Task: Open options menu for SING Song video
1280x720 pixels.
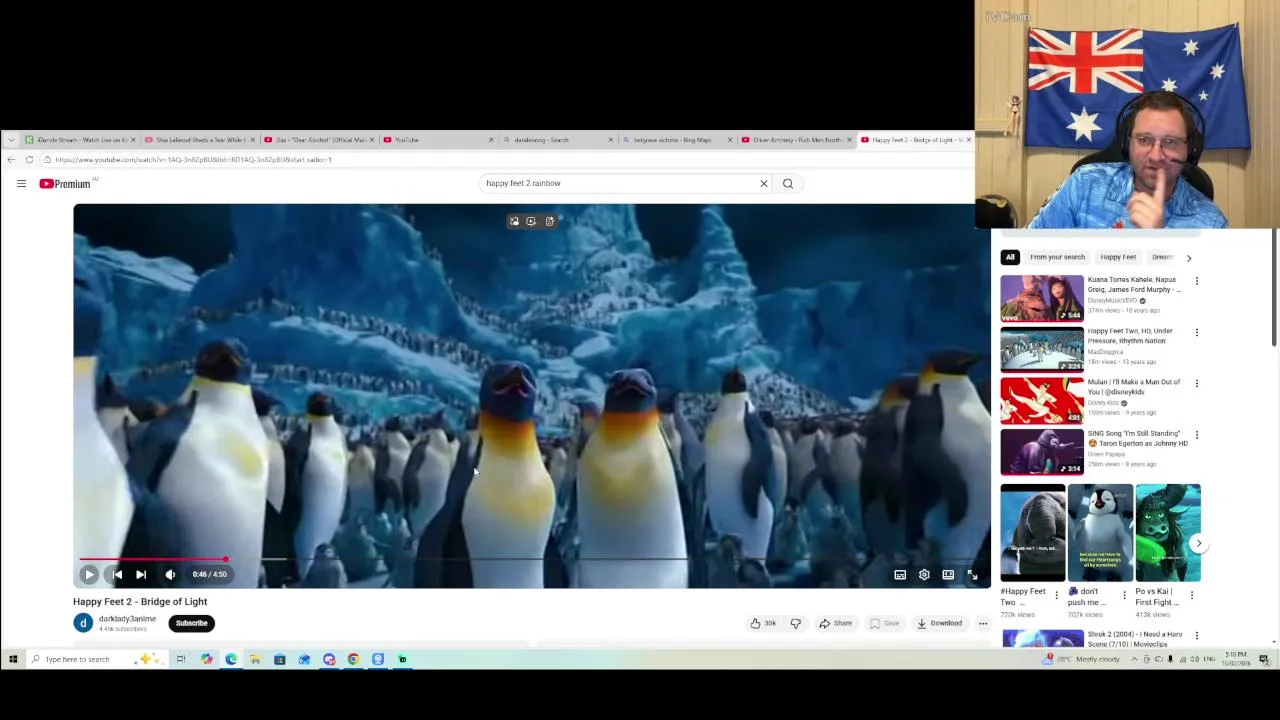Action: pos(1197,435)
